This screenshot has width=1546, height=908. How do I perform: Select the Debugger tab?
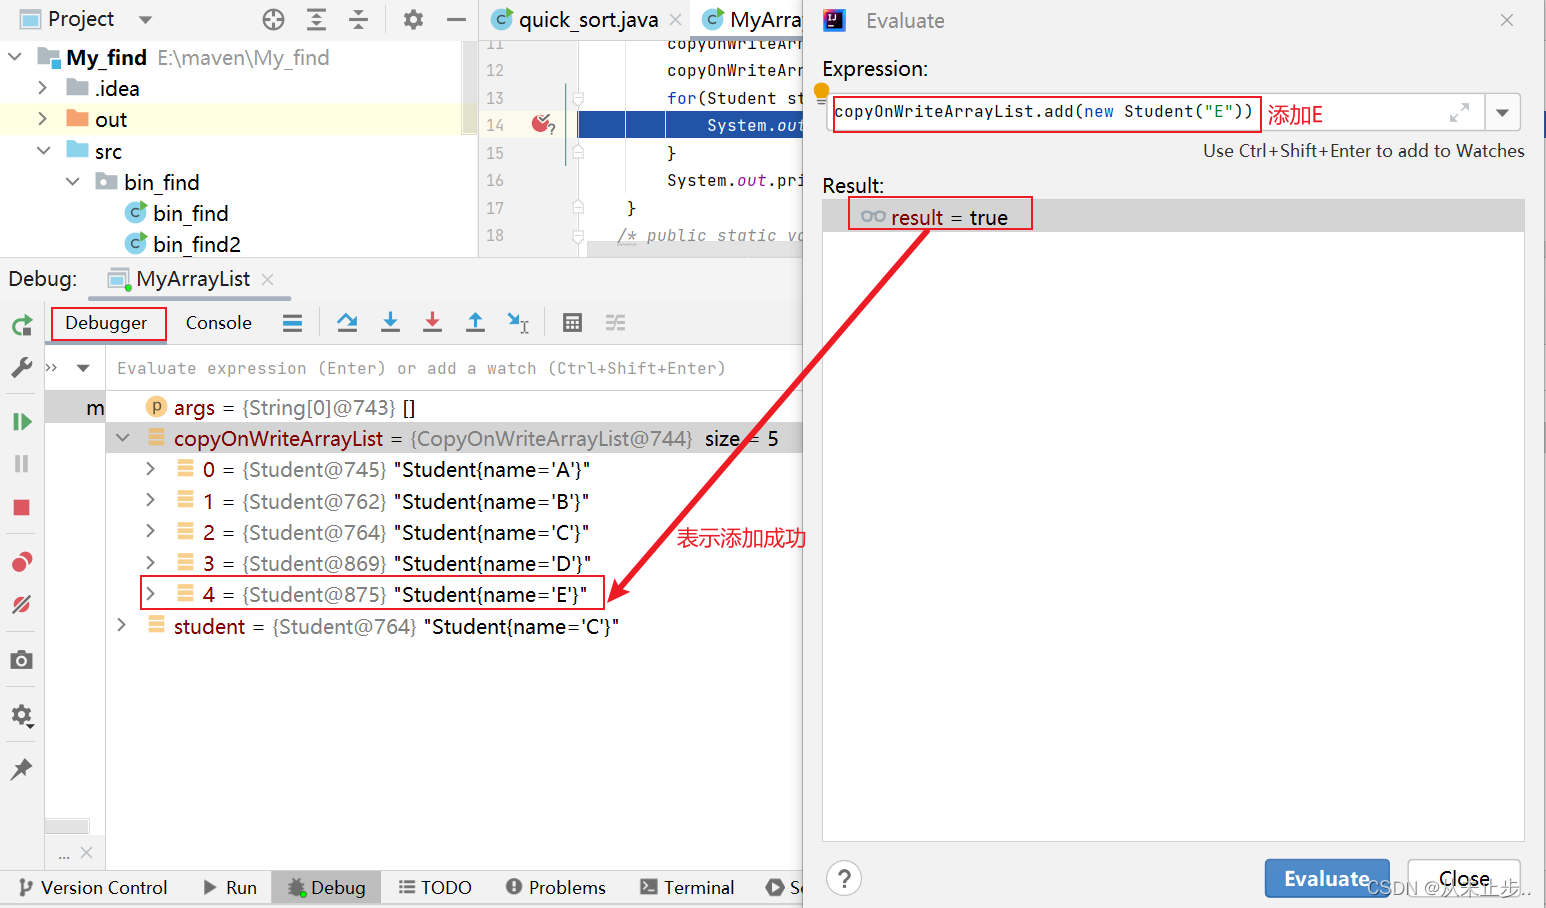(106, 323)
